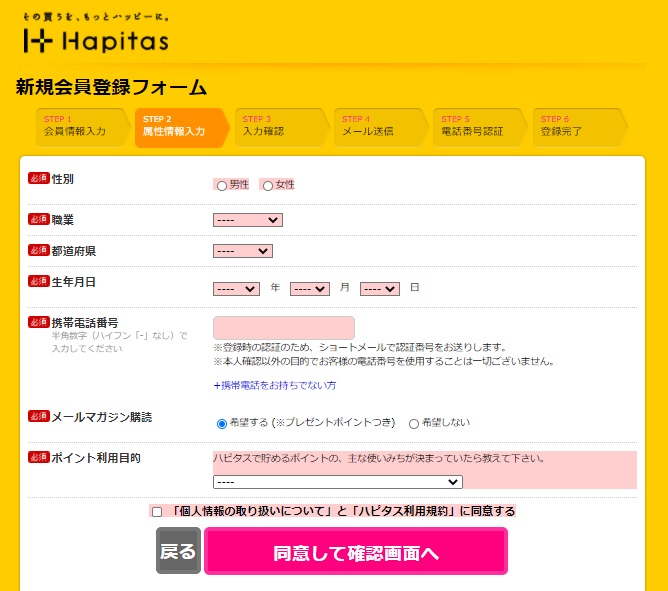Click STEP 5 電話番号認証 tab
This screenshot has height=591, width=668.
point(480,127)
